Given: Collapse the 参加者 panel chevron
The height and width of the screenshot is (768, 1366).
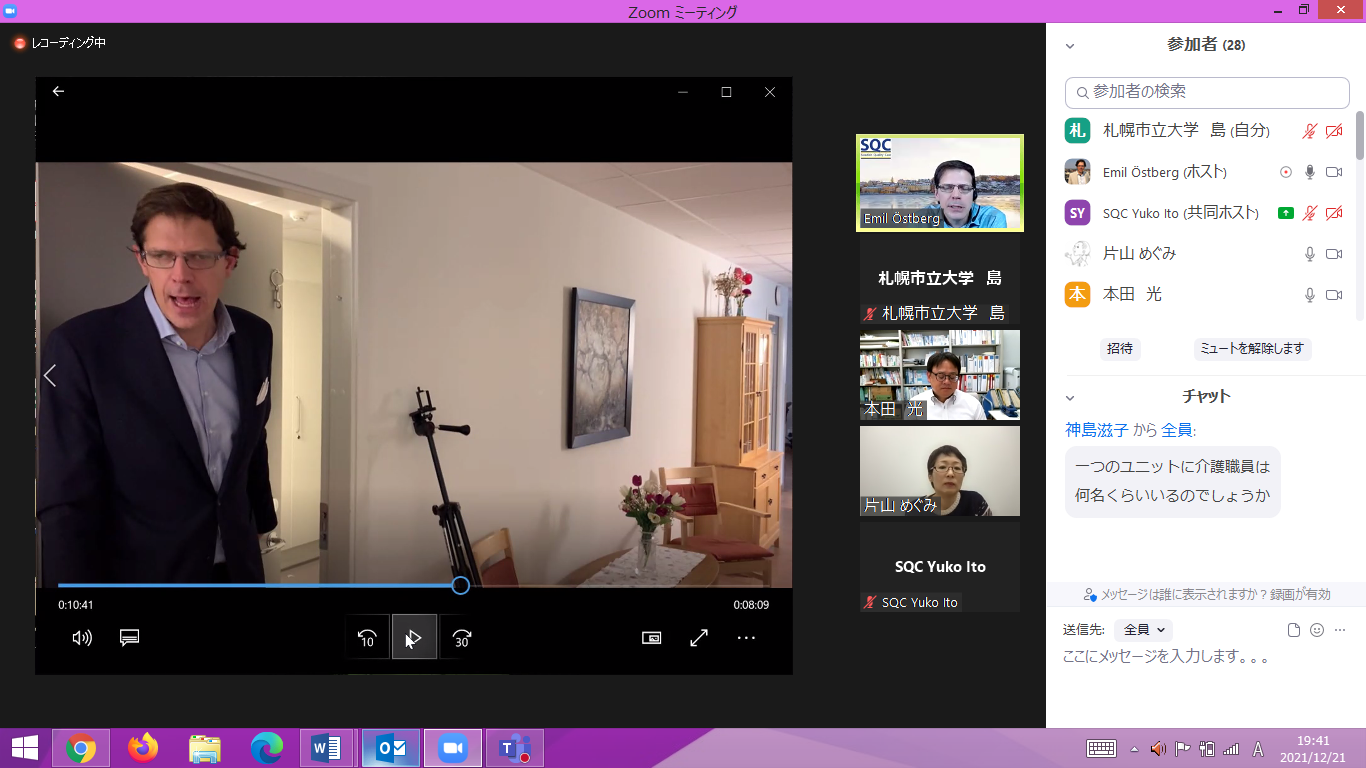Looking at the screenshot, I should (1070, 46).
